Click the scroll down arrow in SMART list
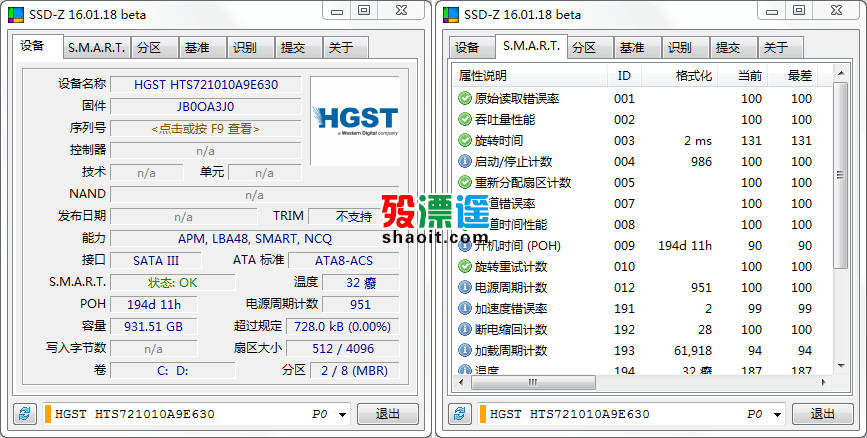867x438 pixels. click(x=840, y=365)
